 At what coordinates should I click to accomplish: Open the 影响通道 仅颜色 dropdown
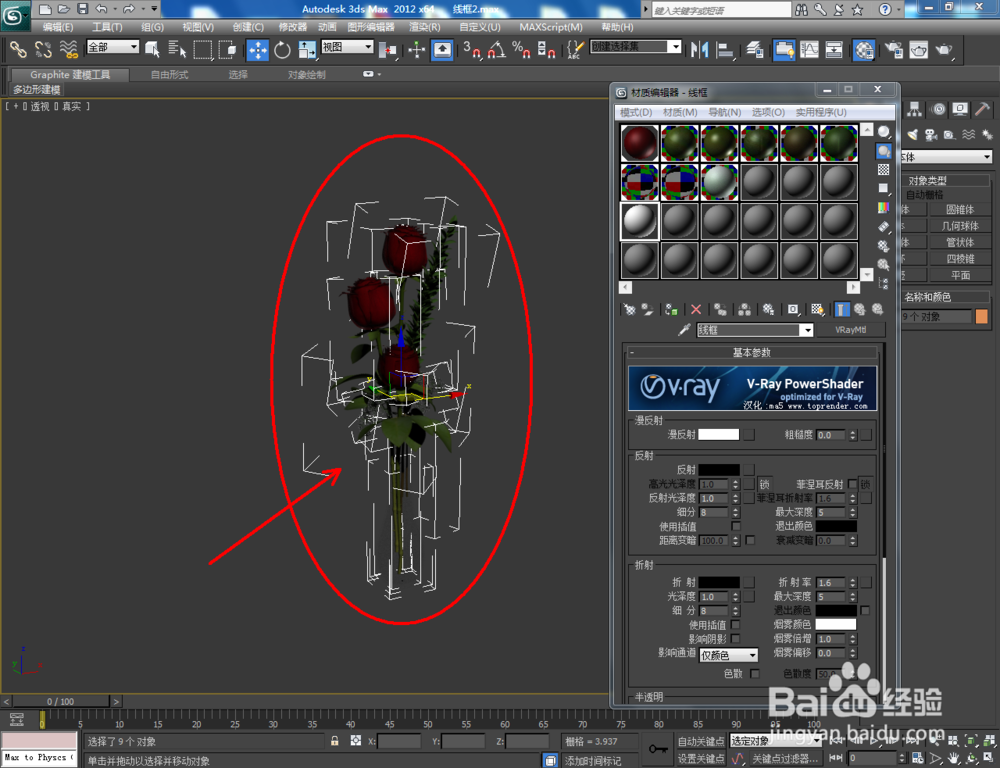[729, 655]
